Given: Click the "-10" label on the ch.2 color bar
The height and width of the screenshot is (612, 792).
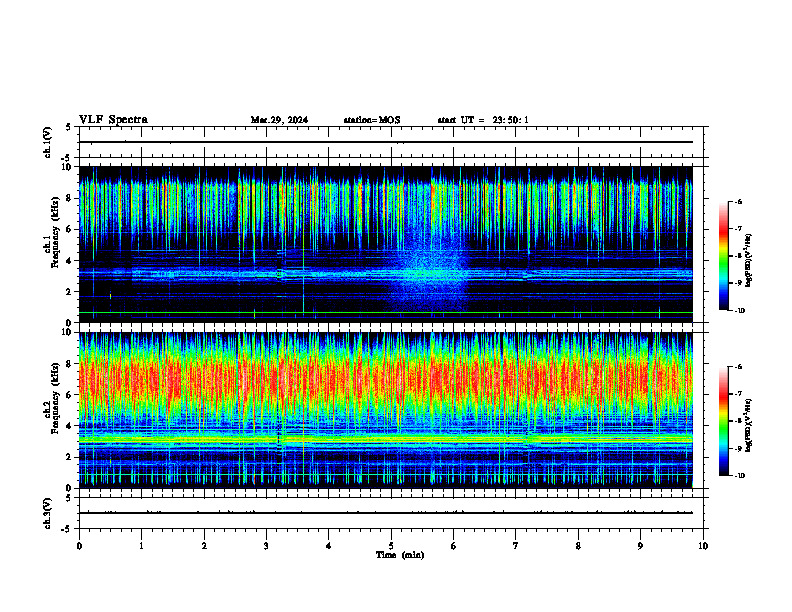Looking at the screenshot, I should coord(740,476).
